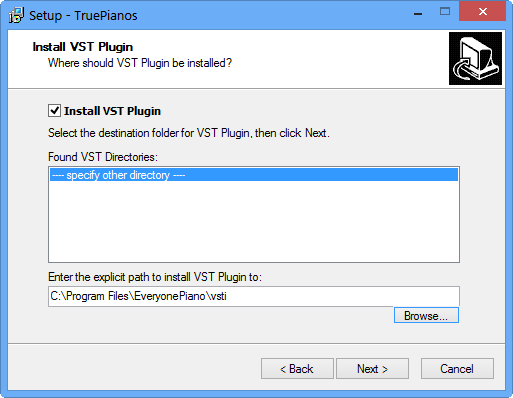Minimize the Setup - TruePianos window
Screen dimensions: 513x398
(418, 14)
